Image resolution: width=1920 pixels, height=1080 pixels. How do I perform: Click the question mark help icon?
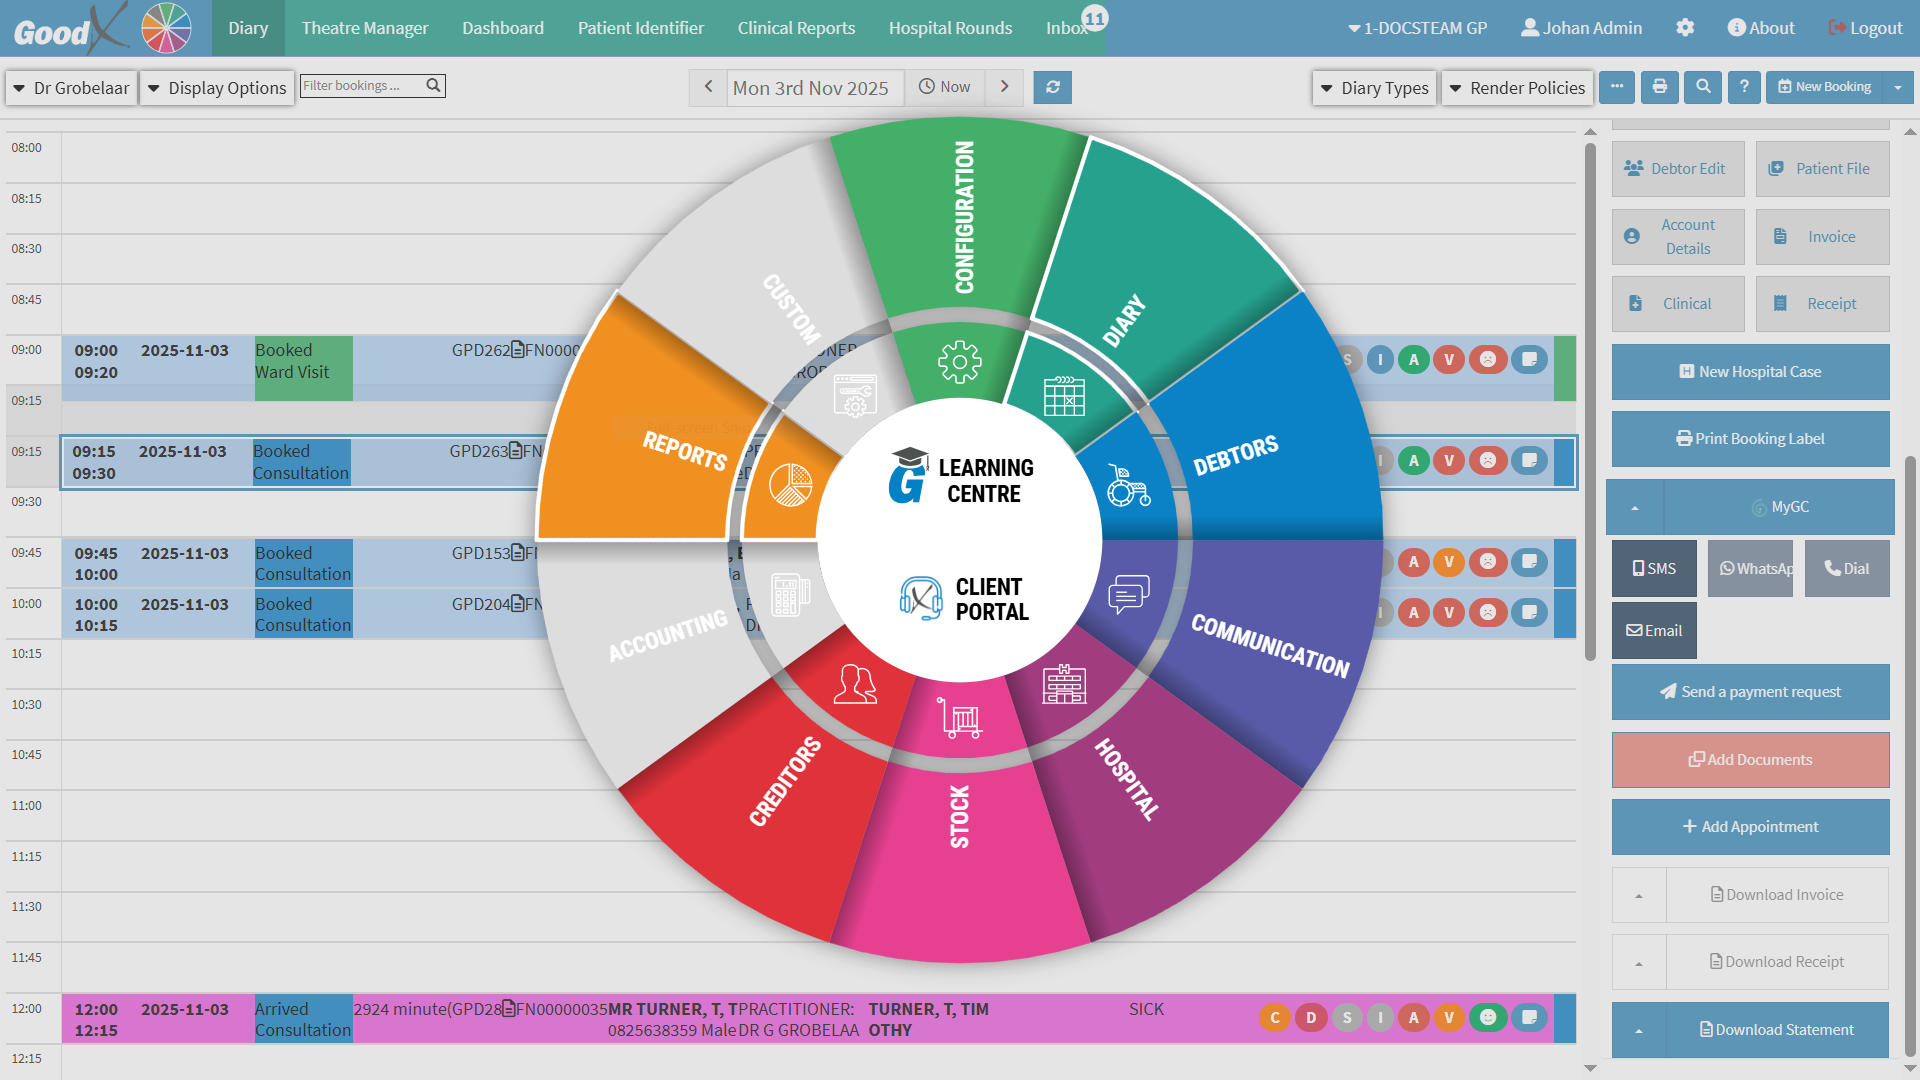tap(1744, 87)
